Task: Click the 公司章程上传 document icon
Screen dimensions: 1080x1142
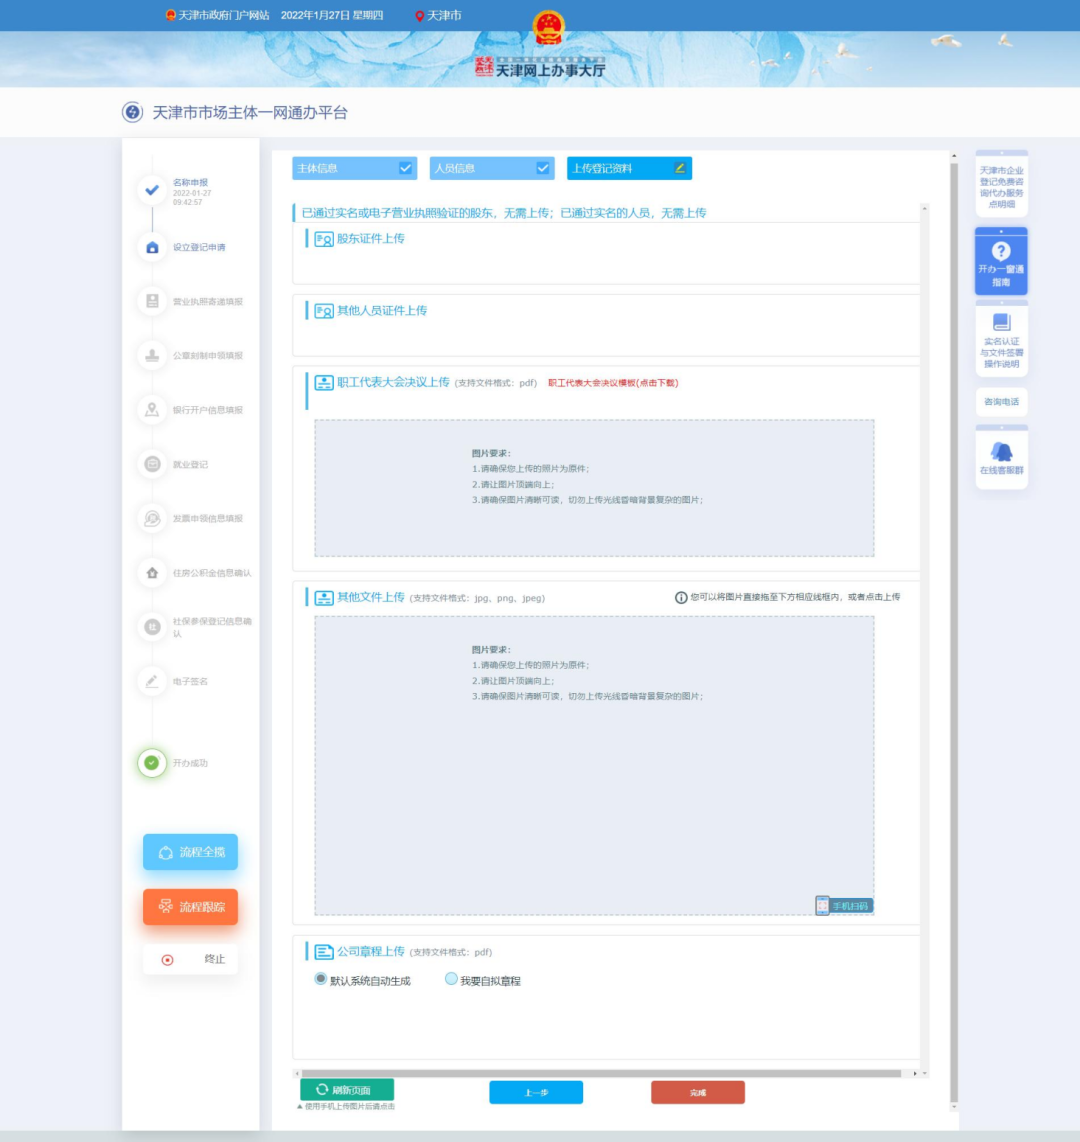Action: (323, 952)
